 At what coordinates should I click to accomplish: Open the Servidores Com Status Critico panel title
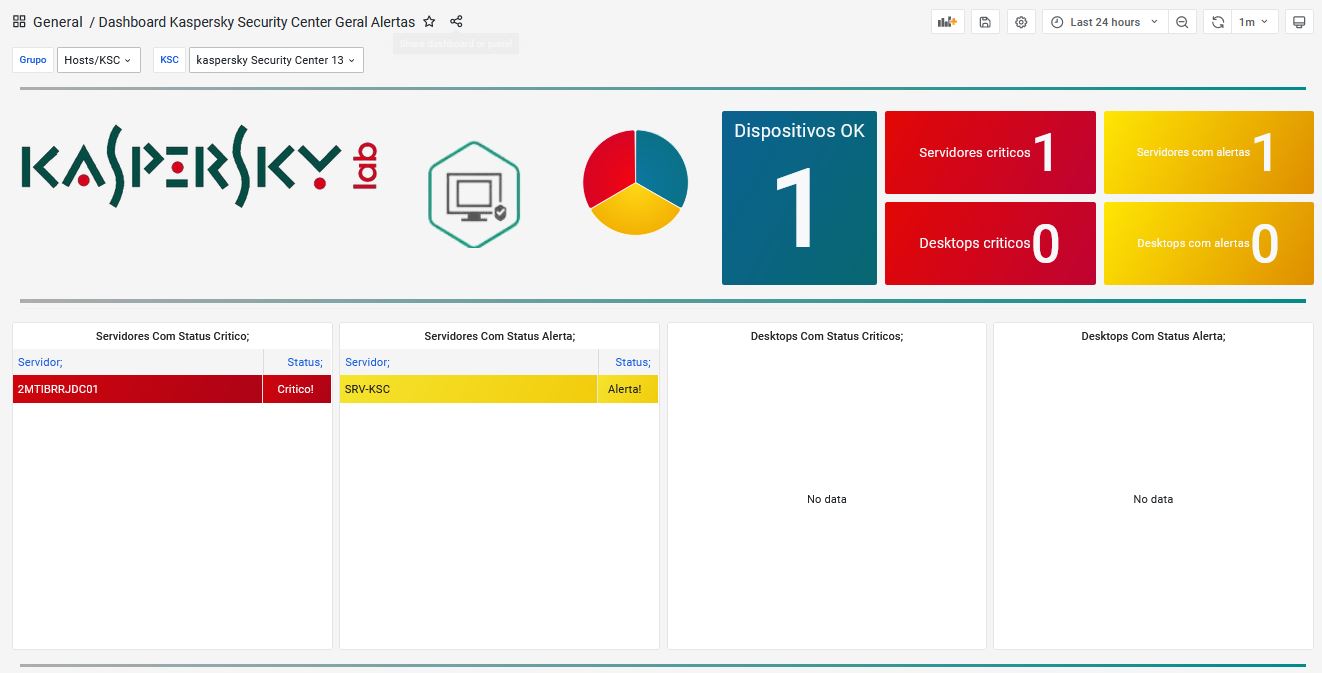click(x=172, y=336)
